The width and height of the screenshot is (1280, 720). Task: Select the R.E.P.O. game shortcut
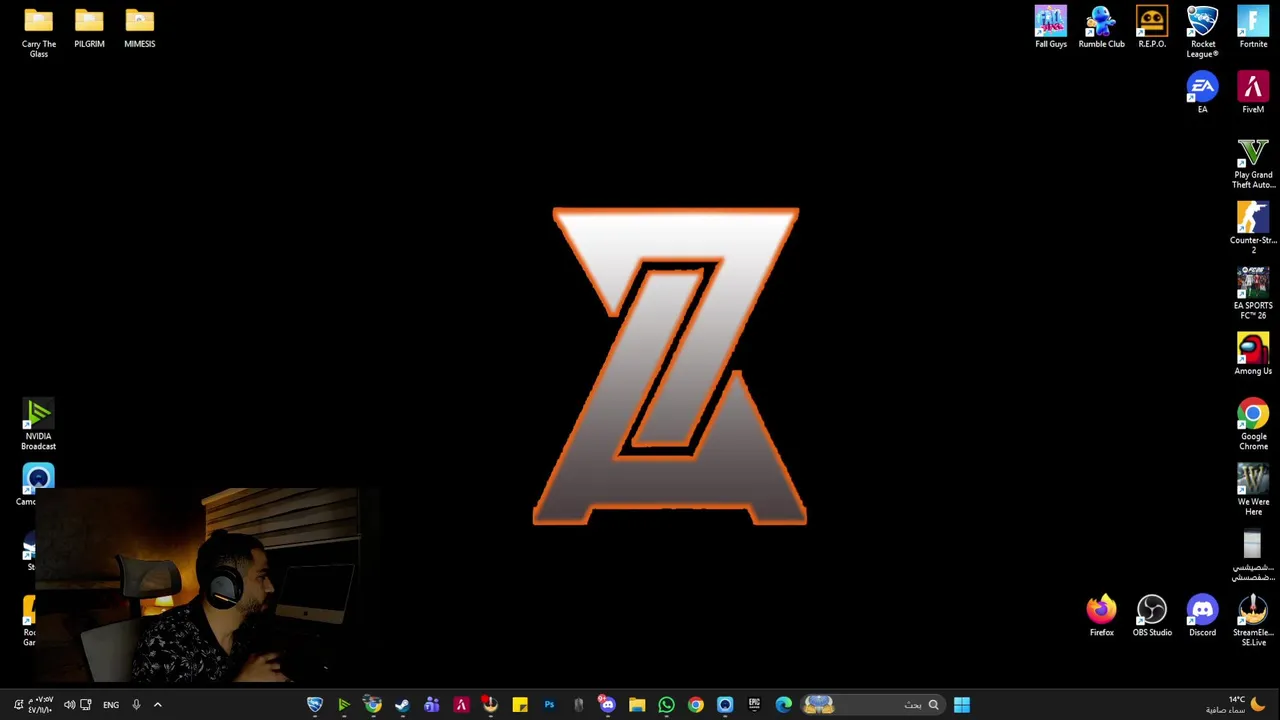(1152, 28)
